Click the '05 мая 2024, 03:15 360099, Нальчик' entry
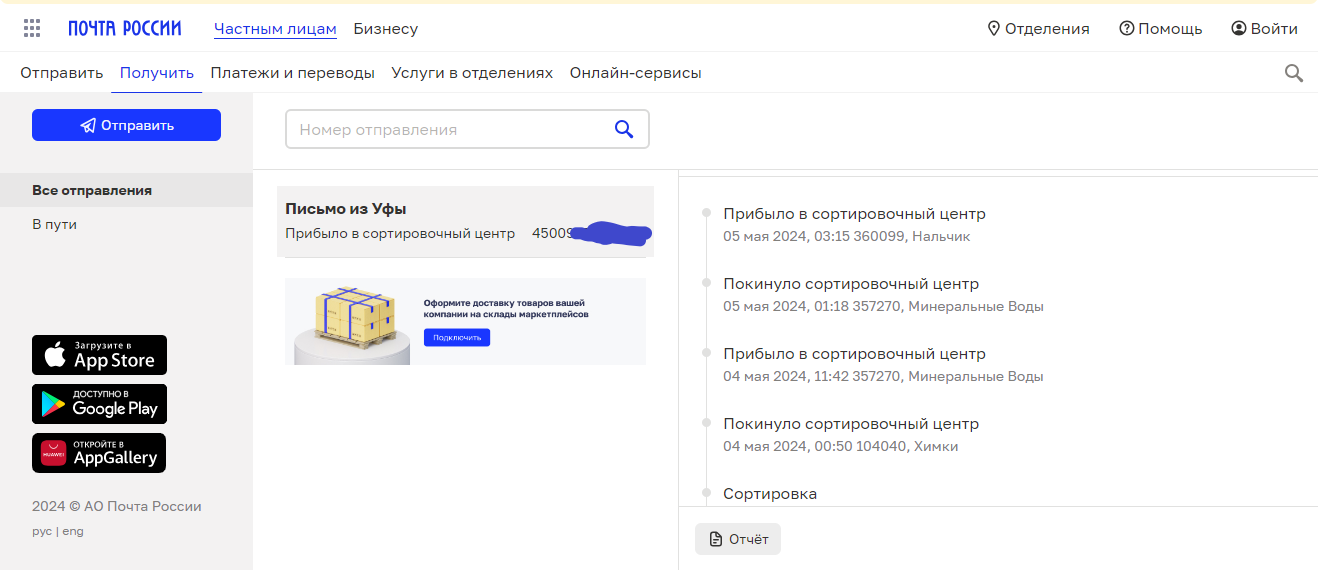Image resolution: width=1318 pixels, height=570 pixels. tap(847, 236)
